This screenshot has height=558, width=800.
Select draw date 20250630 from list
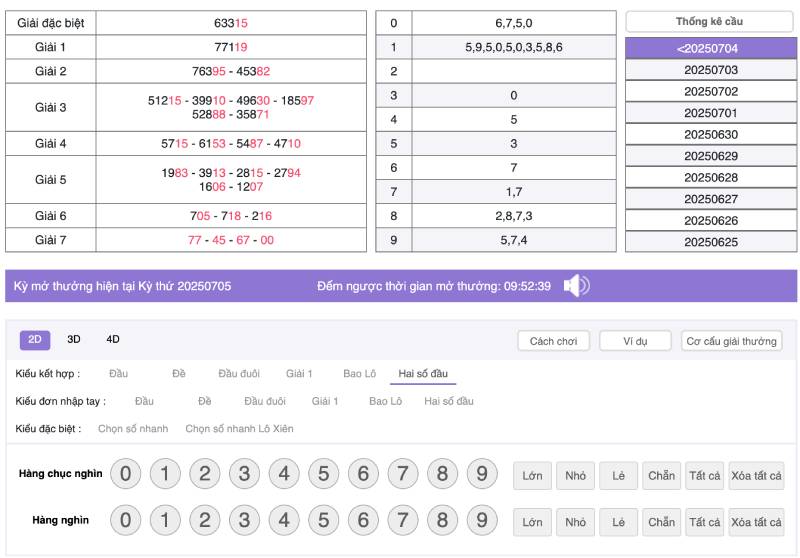tap(711, 135)
